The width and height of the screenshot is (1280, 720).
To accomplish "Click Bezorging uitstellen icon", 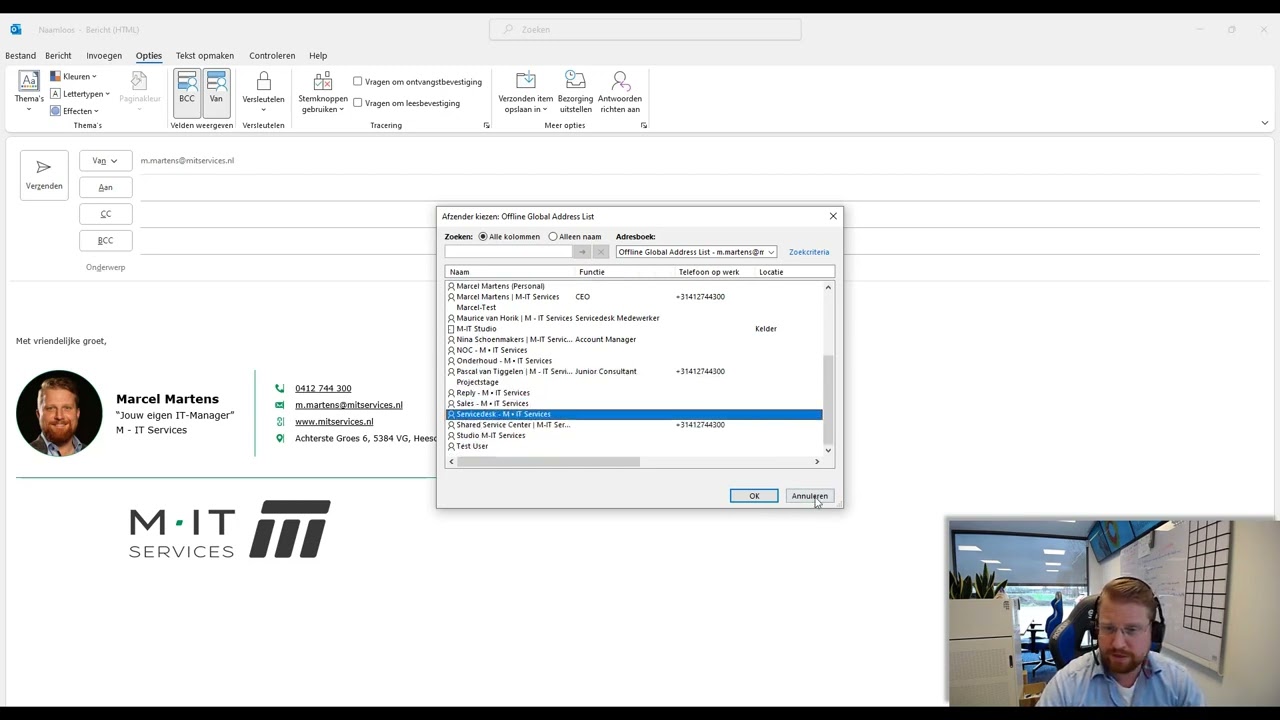I will click(575, 80).
